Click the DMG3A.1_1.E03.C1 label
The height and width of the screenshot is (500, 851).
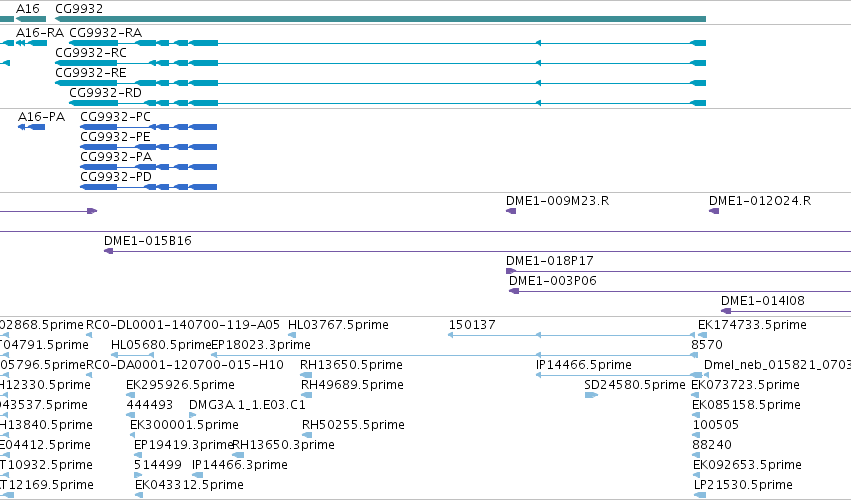247,405
